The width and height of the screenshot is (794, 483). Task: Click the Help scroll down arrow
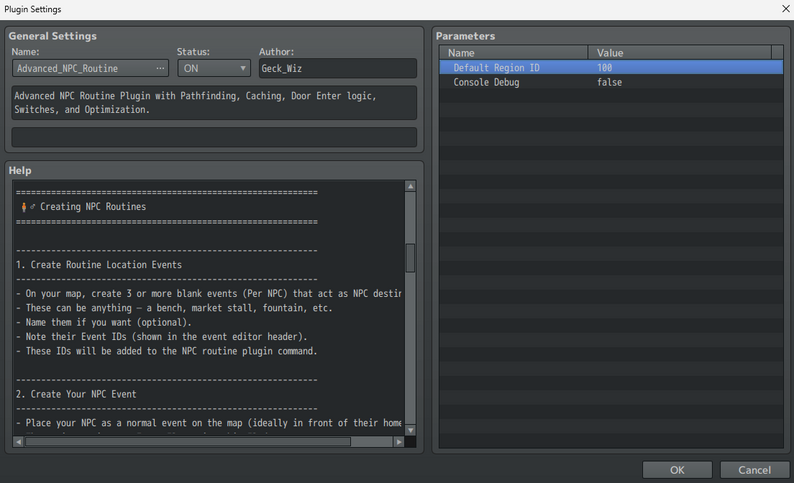click(411, 430)
